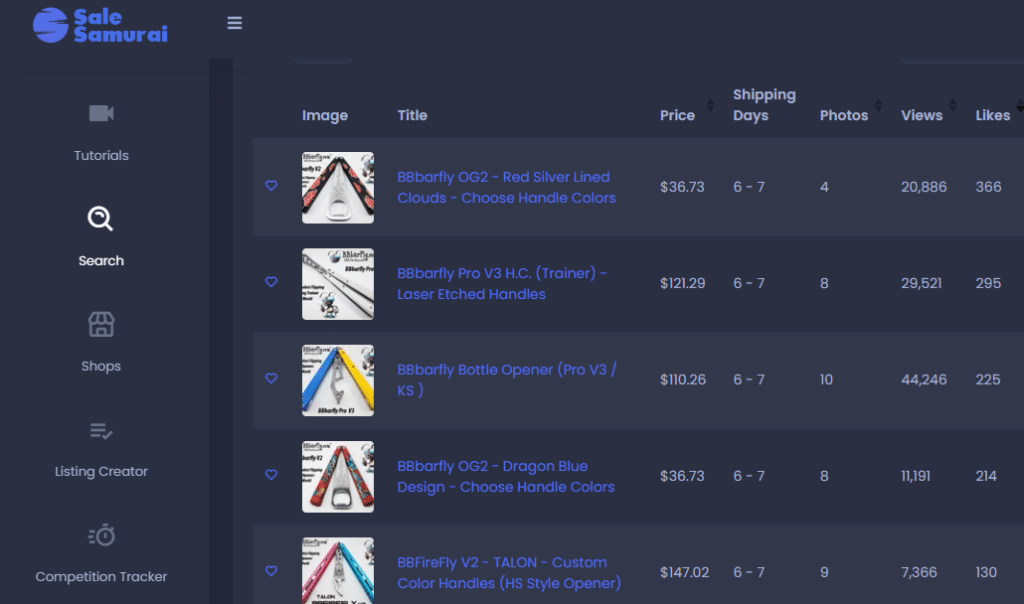Click the 29,521 views value

pos(921,283)
